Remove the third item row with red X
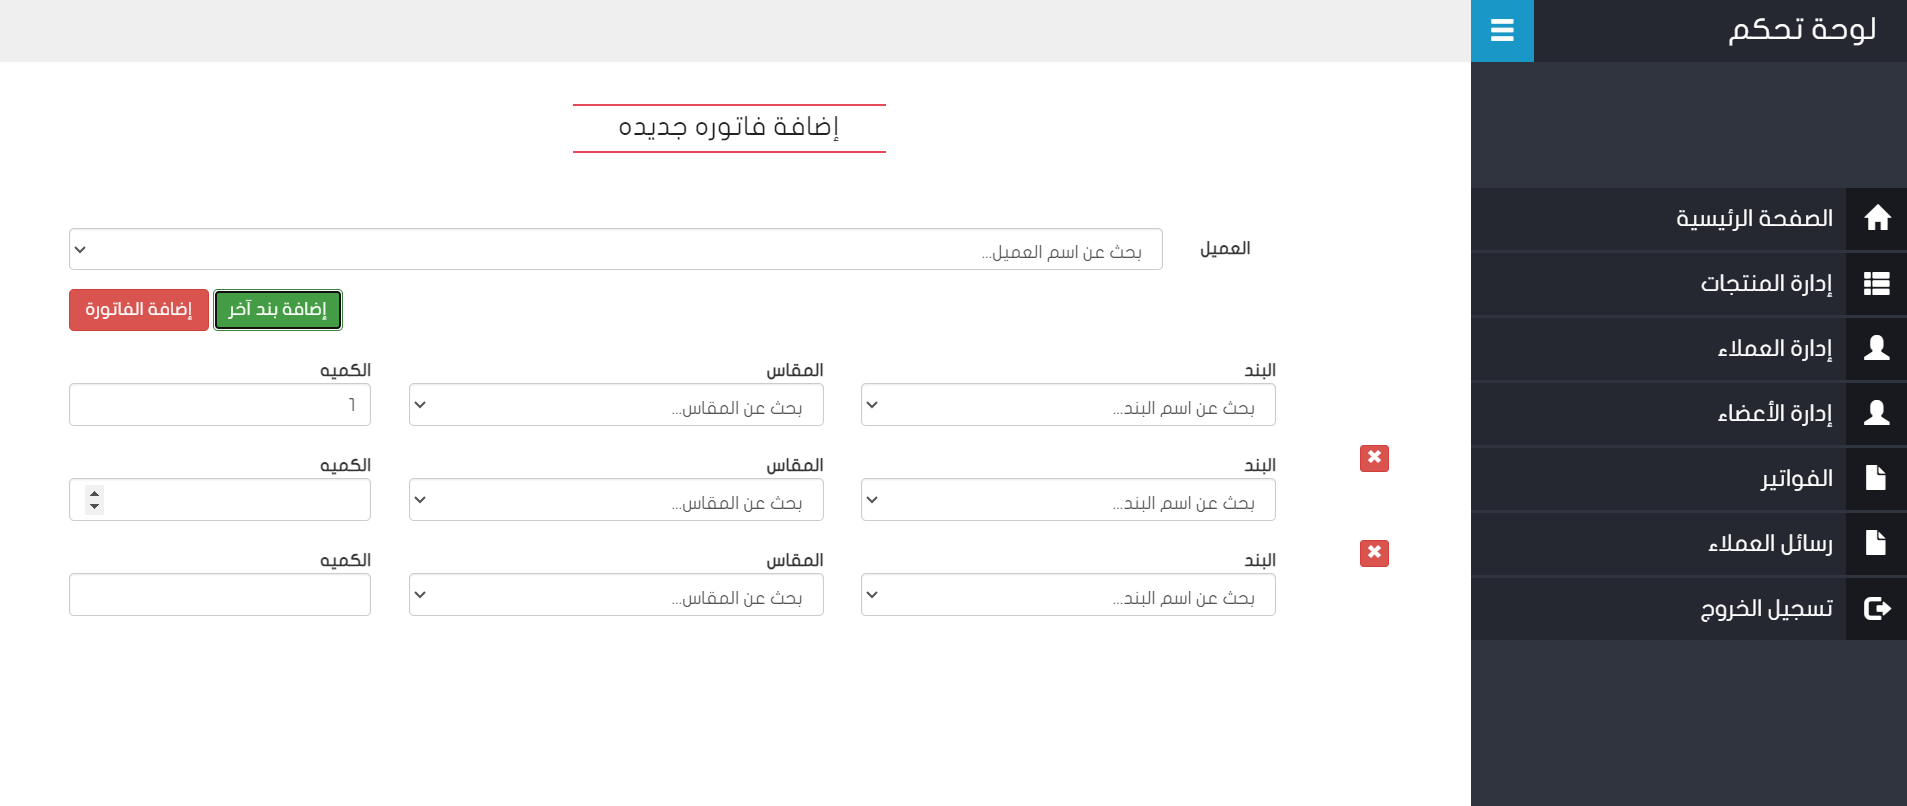The width and height of the screenshot is (1907, 806). click(1374, 553)
